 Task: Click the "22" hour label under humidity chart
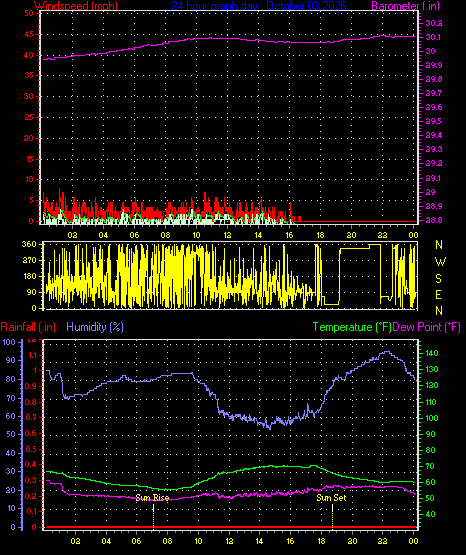[382, 541]
